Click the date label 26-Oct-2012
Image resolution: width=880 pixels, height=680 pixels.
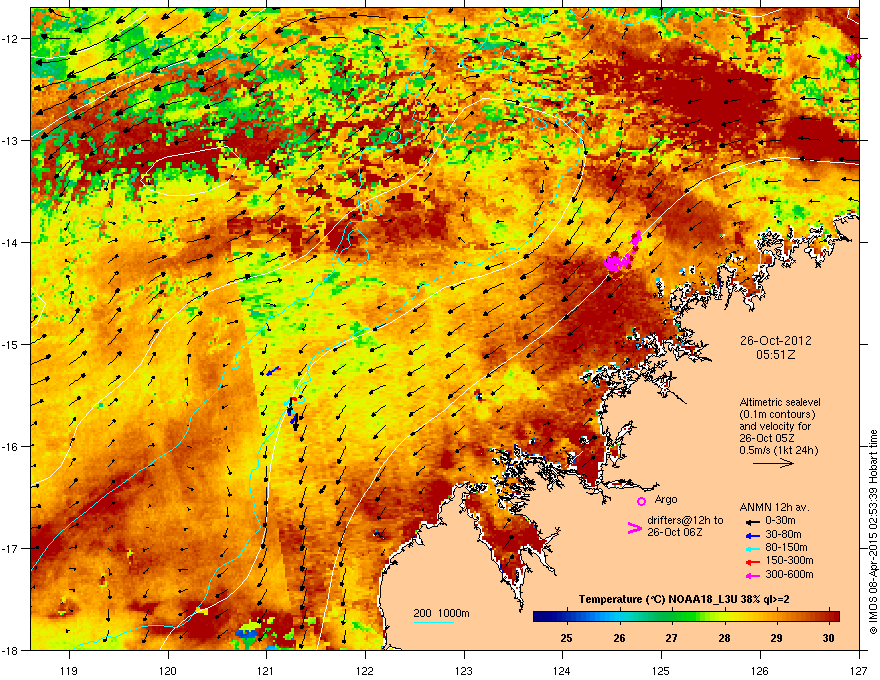[x=775, y=341]
